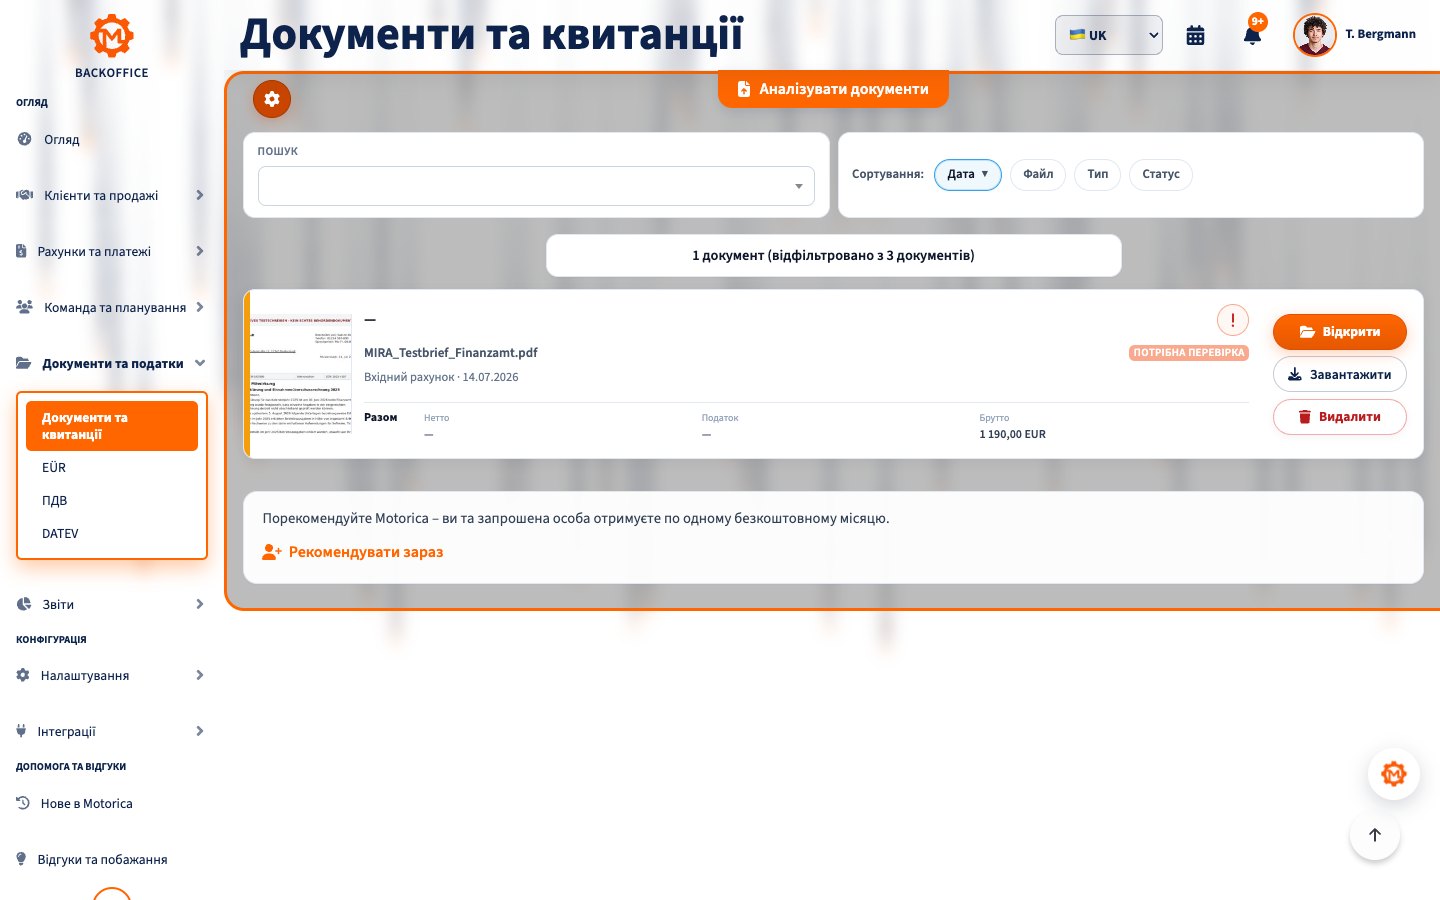Click the Motorica Backoffice logo
This screenshot has width=1440, height=900.
tap(111, 46)
